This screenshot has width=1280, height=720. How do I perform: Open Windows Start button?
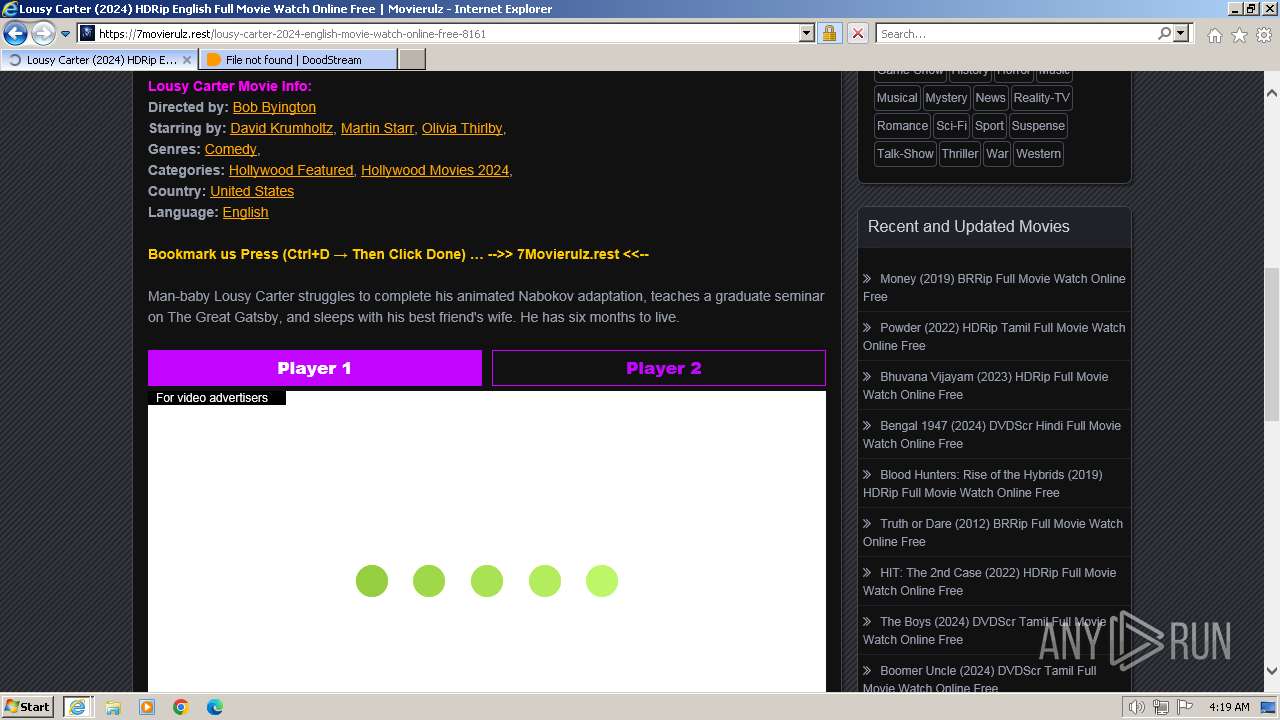click(x=28, y=706)
